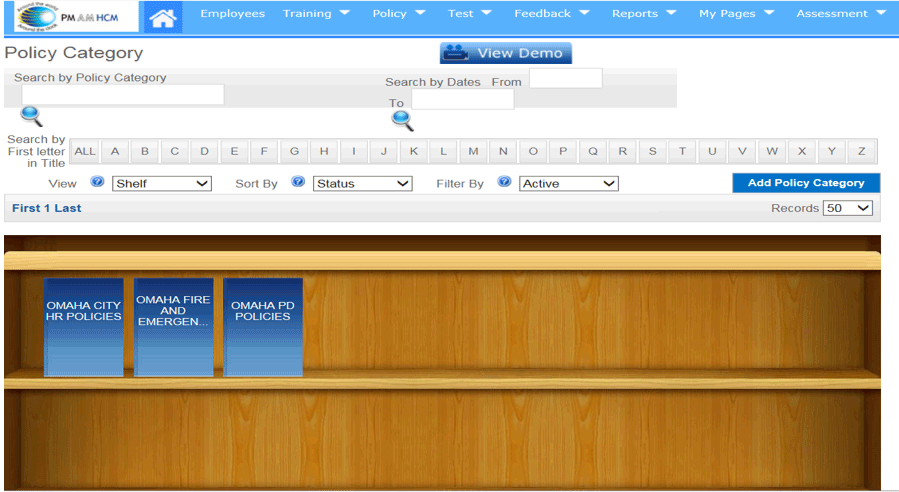Screen dimensions: 899x492
Task: Filter titles by the letter O
Action: coord(533,152)
